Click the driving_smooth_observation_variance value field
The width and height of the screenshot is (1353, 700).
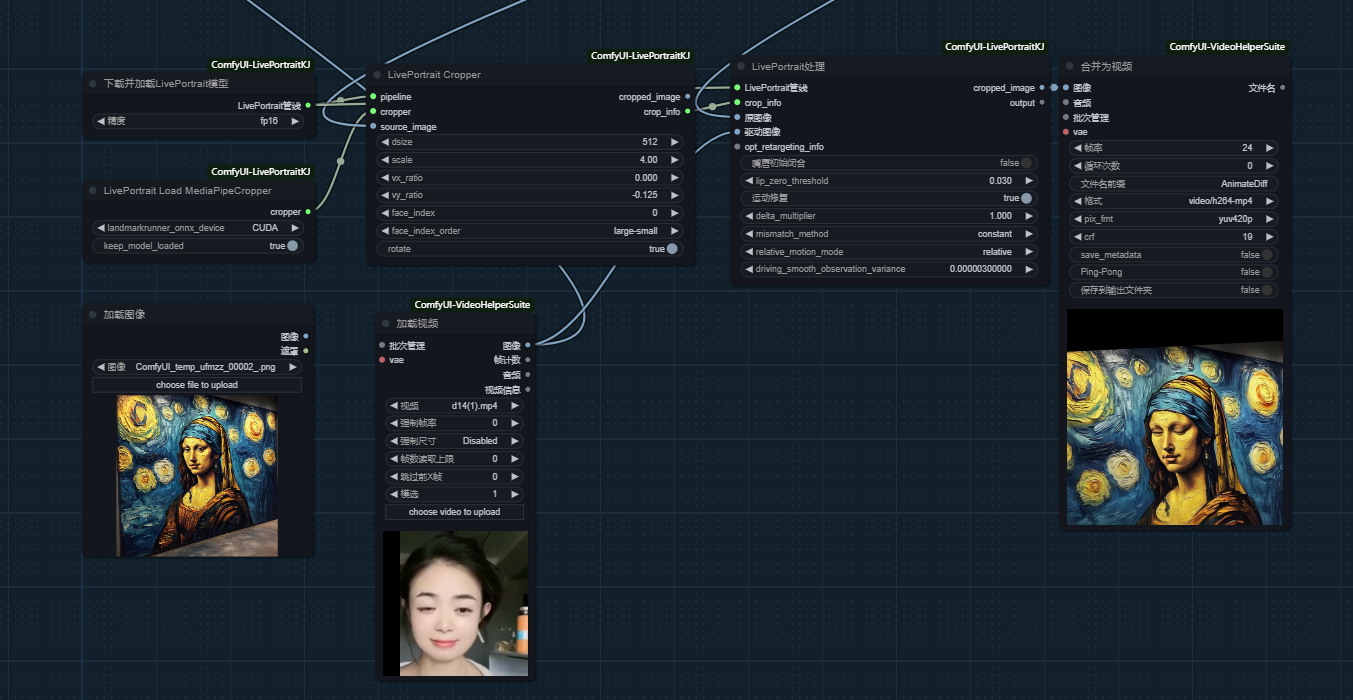889,269
